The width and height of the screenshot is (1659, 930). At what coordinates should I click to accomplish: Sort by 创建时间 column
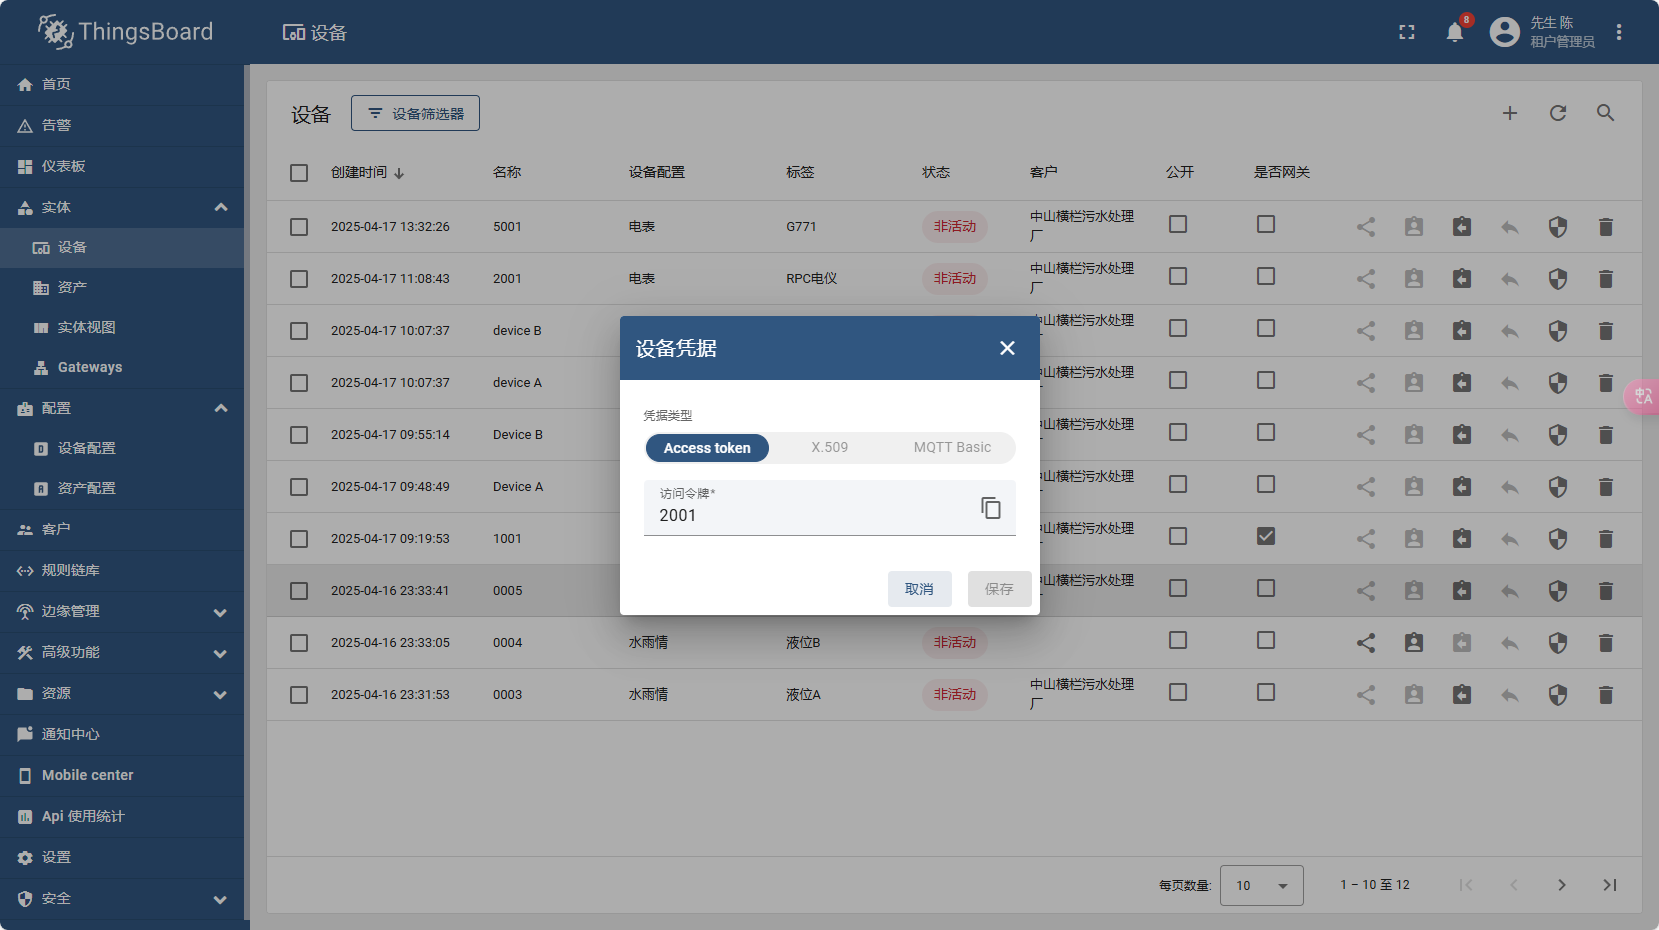coord(367,172)
